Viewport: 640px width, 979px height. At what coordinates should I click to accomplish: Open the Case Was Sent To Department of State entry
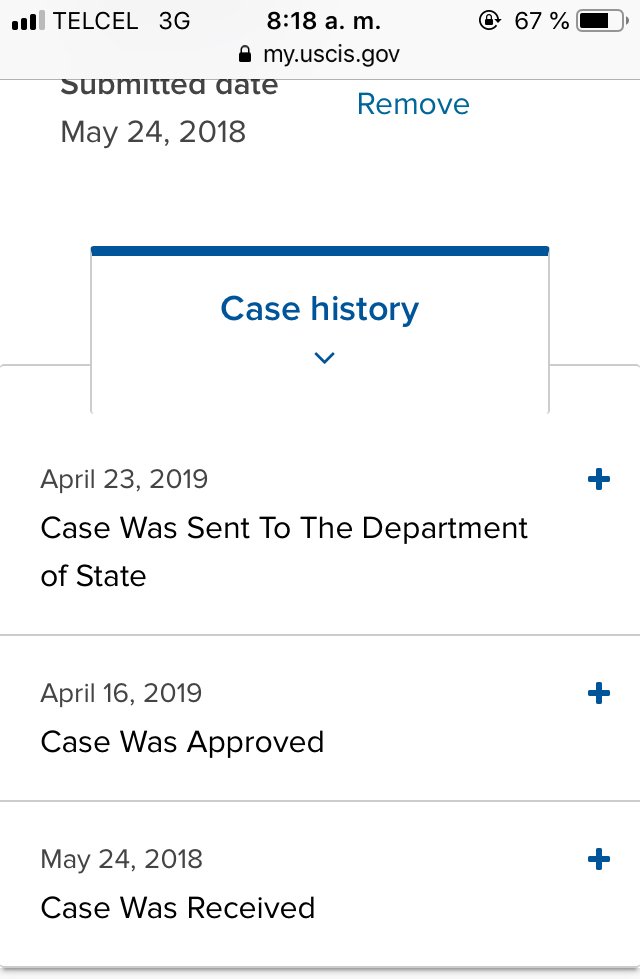click(x=320, y=528)
